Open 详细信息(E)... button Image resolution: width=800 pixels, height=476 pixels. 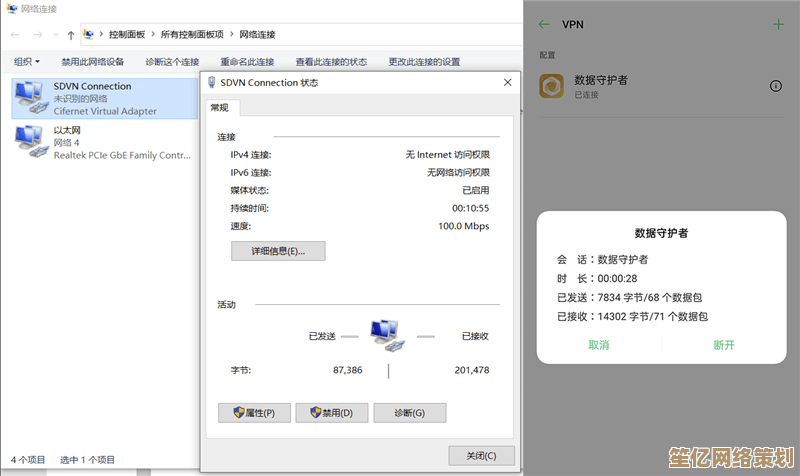tap(278, 251)
